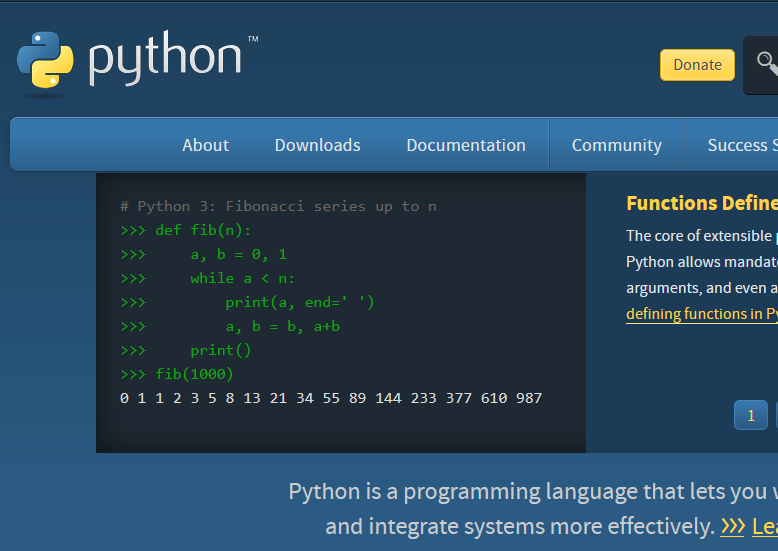Click 'The core of extensible' paragraph line
The image size is (778, 551).
702,236
